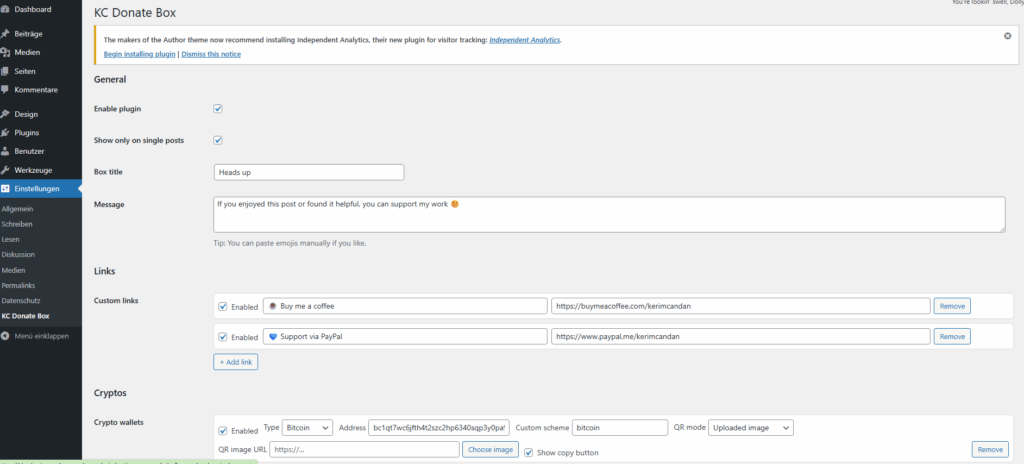Toggle the Enable plugin checkbox
Image resolution: width=1024 pixels, height=464 pixels.
tap(218, 108)
